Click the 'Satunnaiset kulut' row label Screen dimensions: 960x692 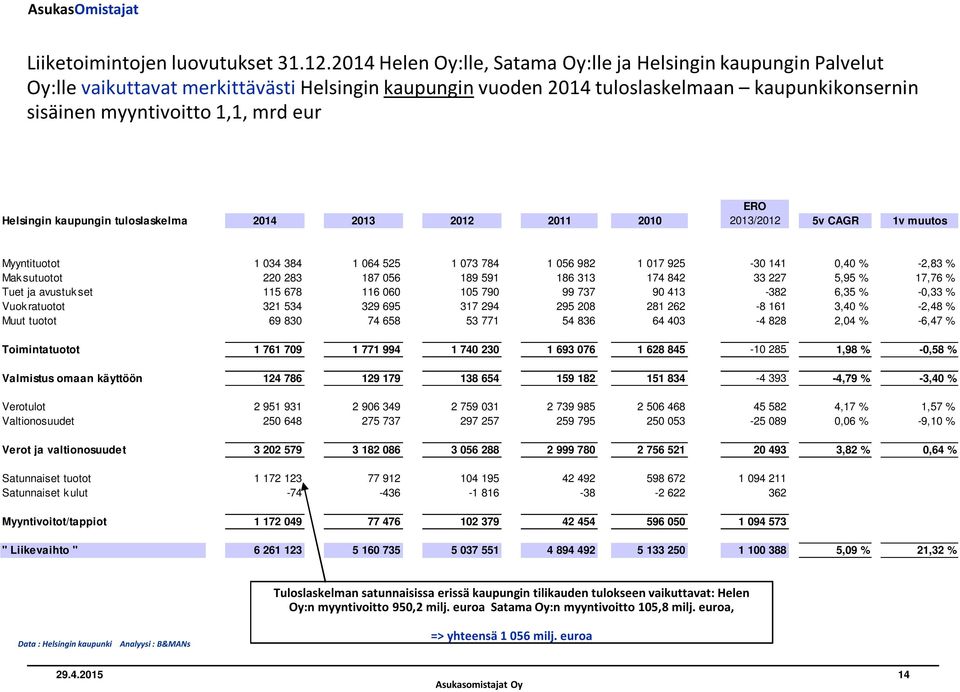[x=45, y=493]
